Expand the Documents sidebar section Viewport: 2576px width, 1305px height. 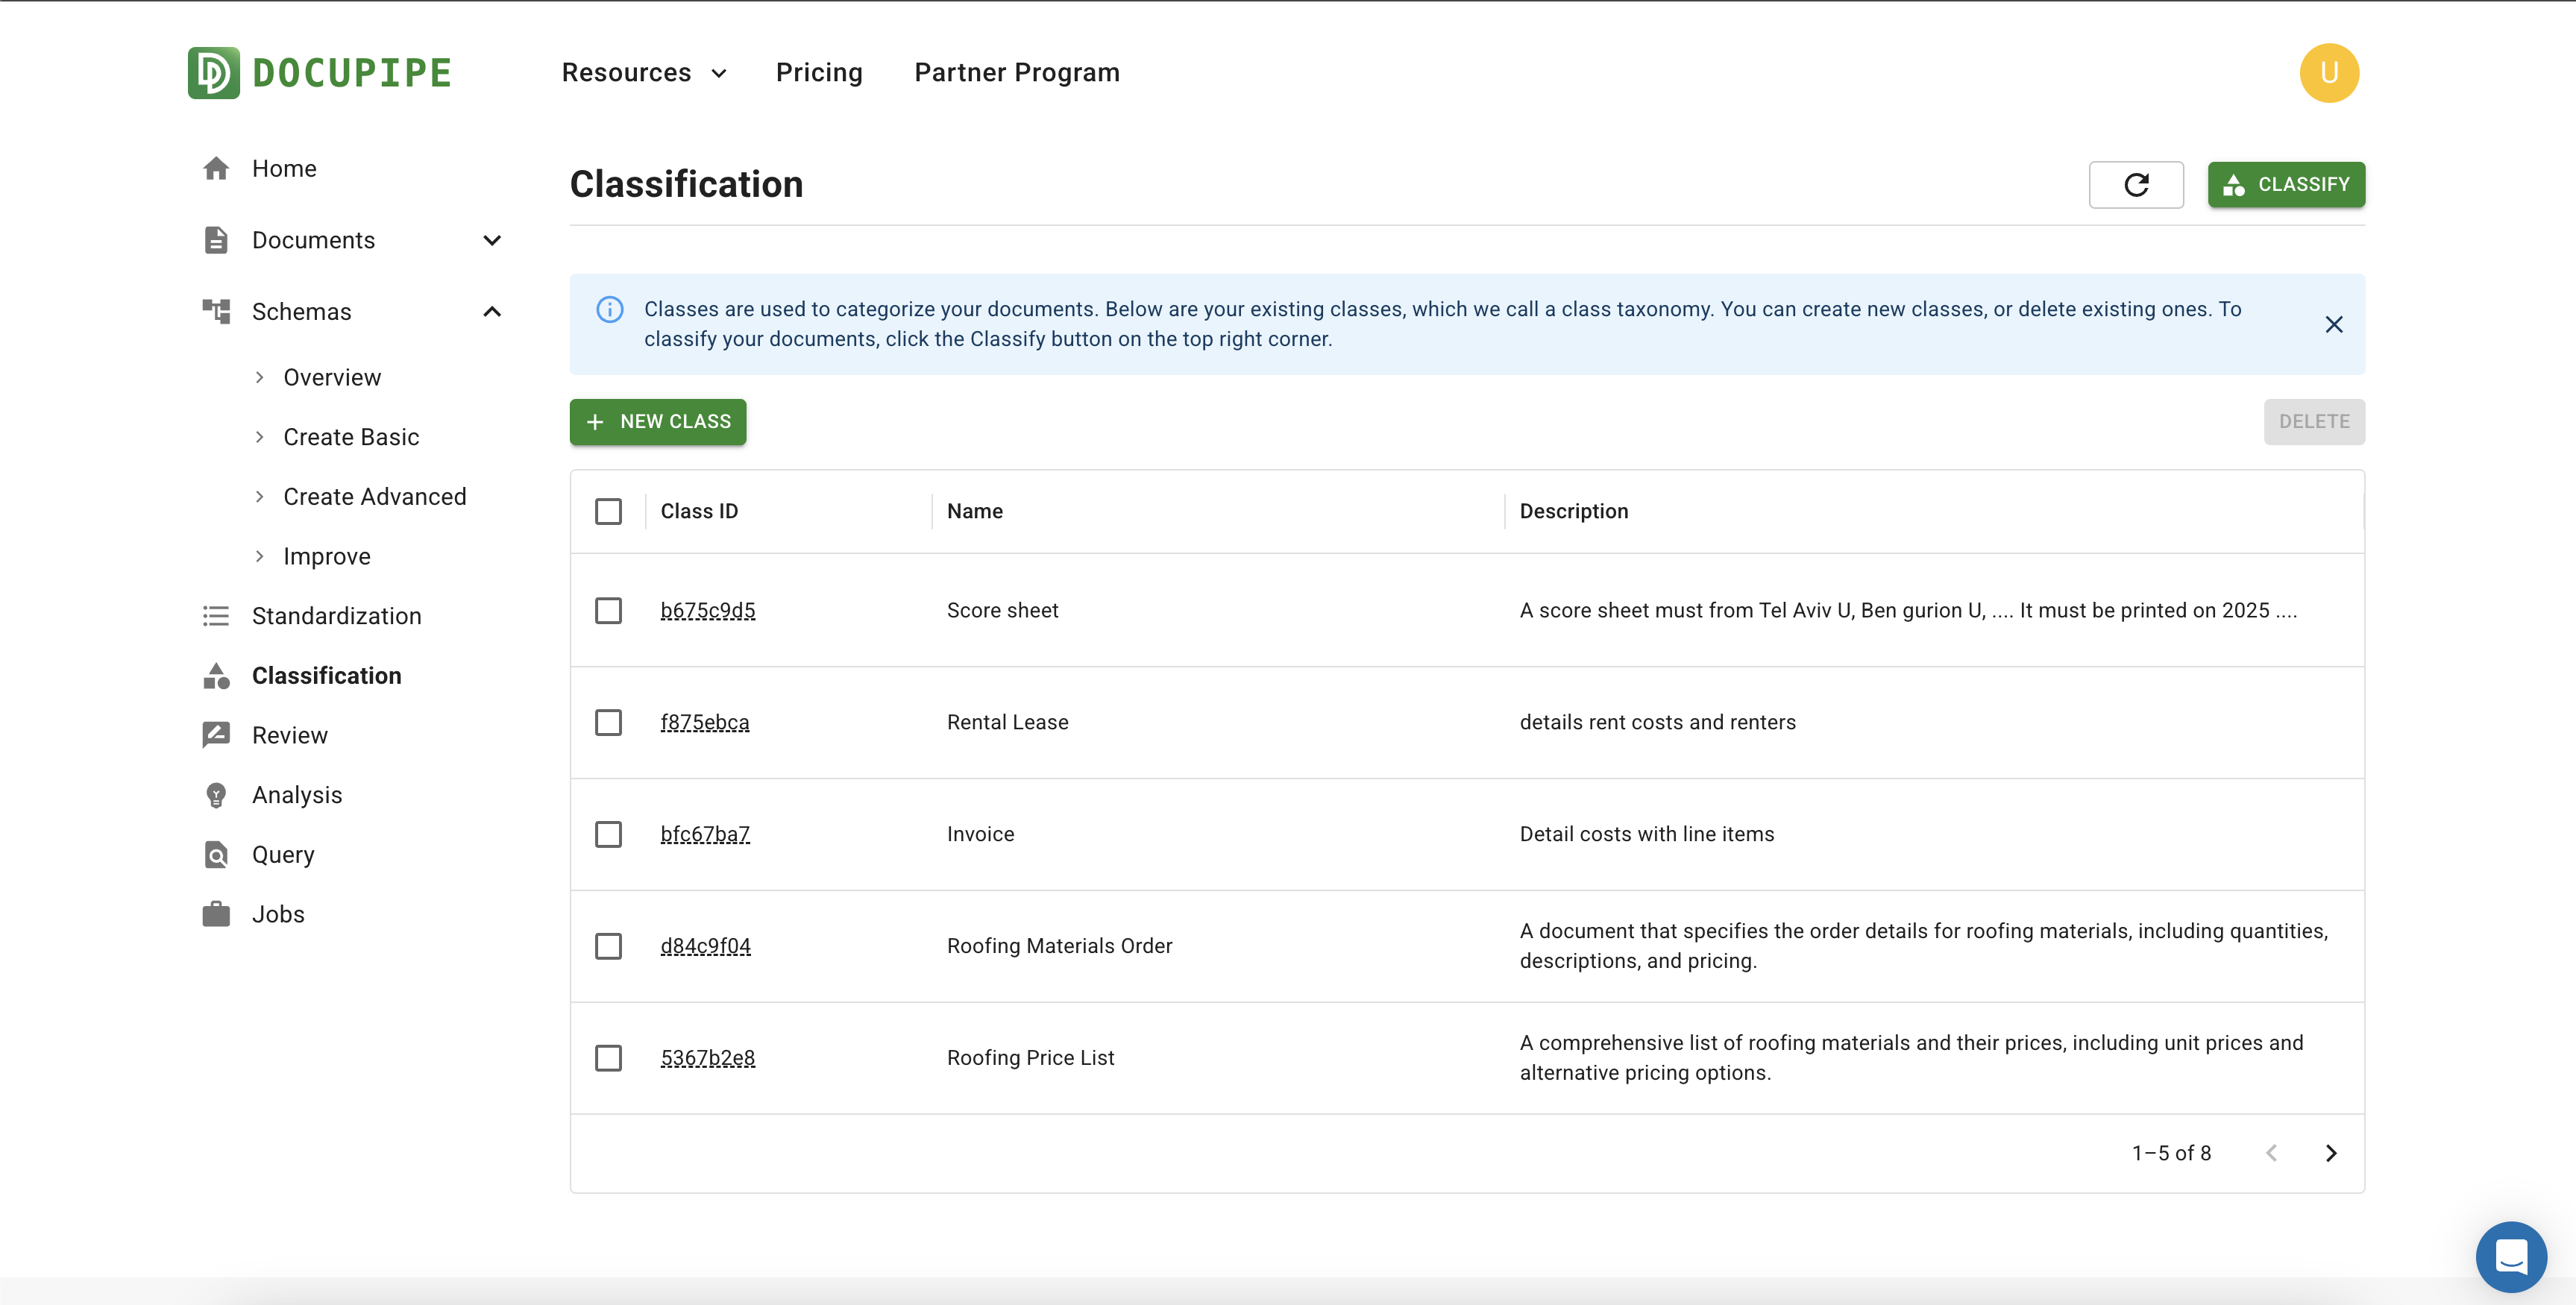pyautogui.click(x=491, y=240)
